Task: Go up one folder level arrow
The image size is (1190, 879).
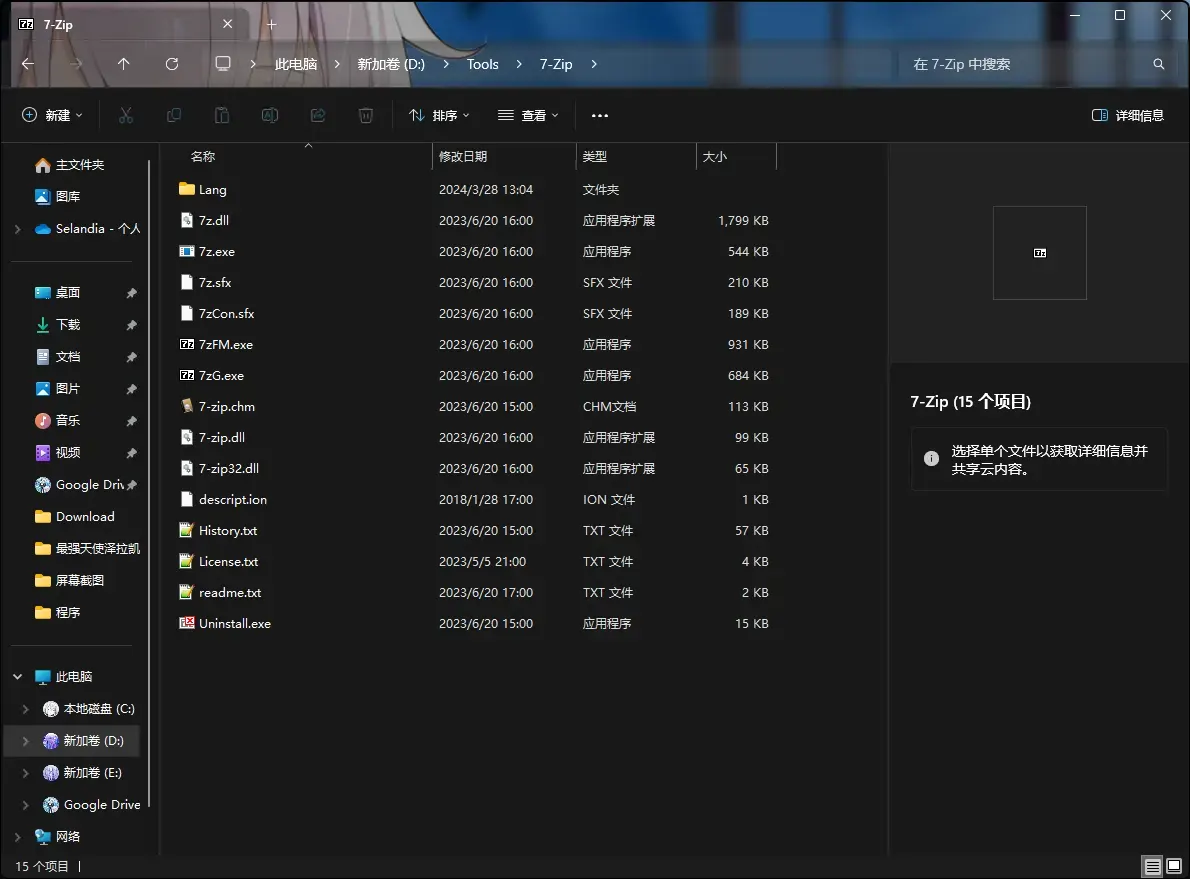Action: point(124,64)
